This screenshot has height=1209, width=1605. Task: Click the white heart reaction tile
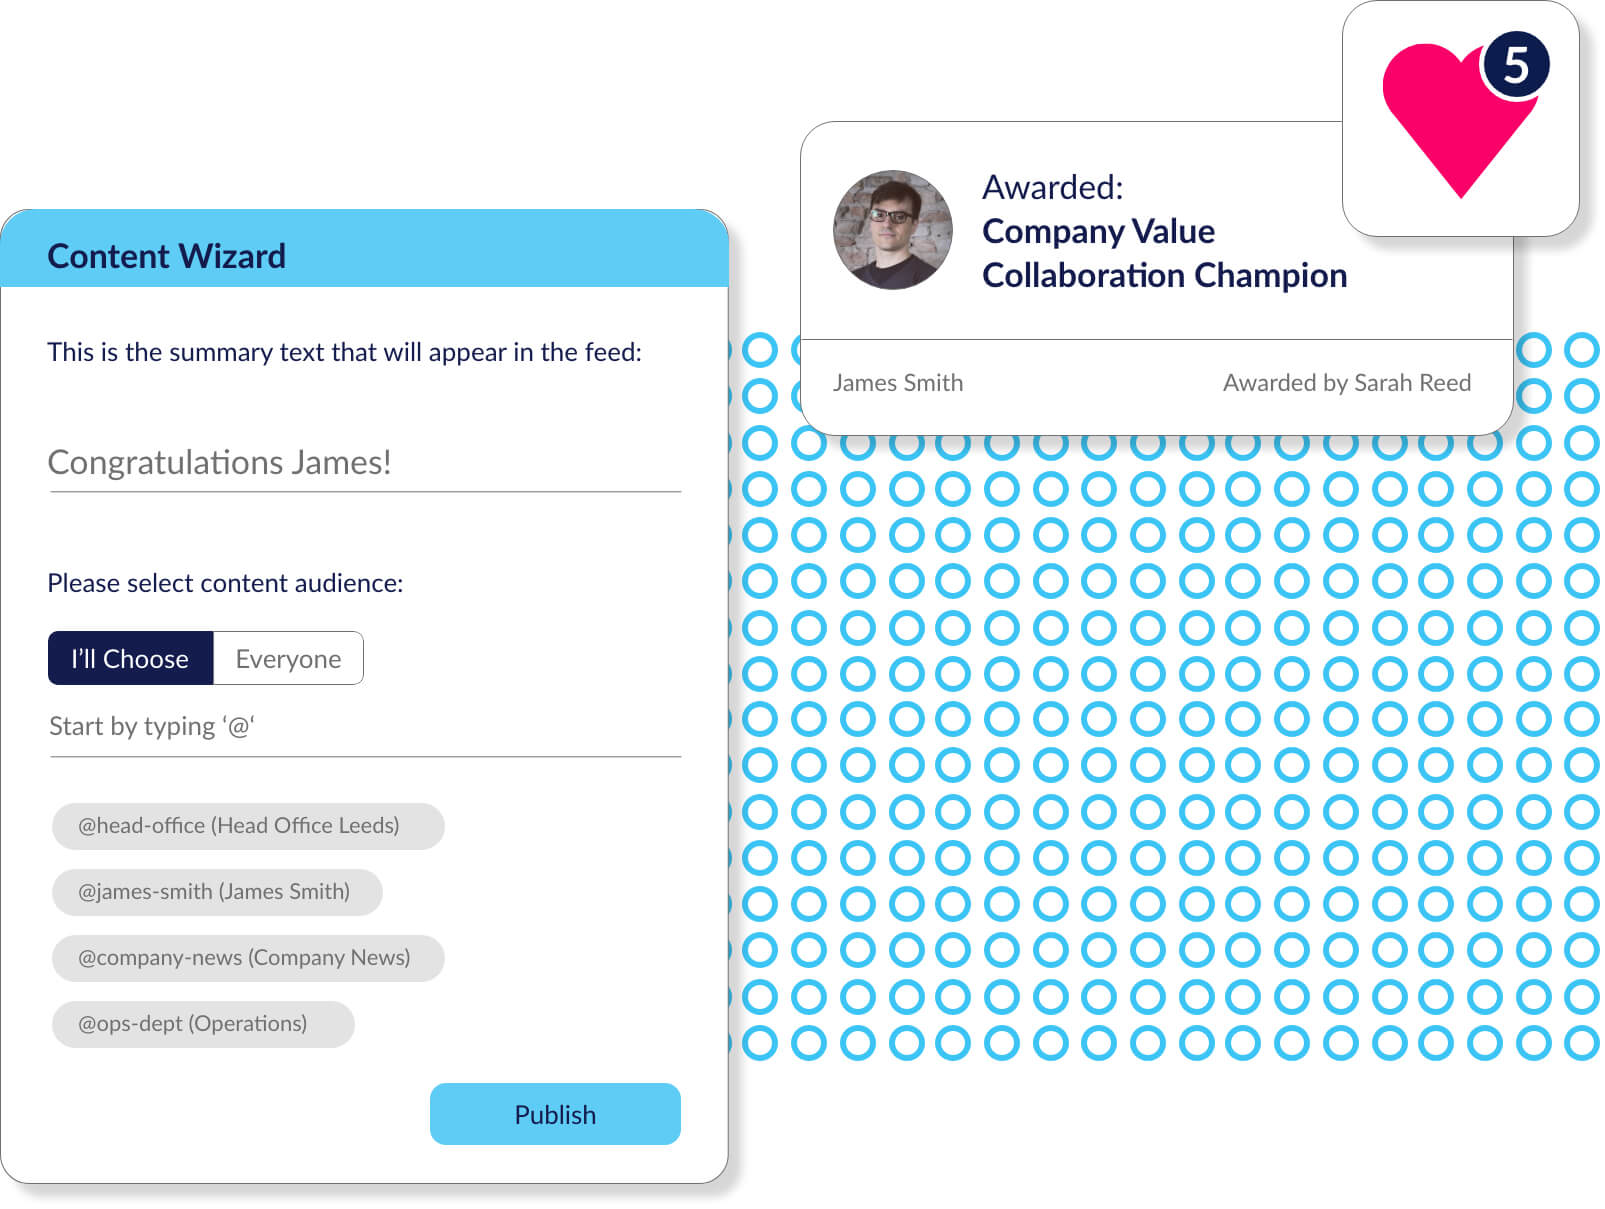pyautogui.click(x=1460, y=118)
